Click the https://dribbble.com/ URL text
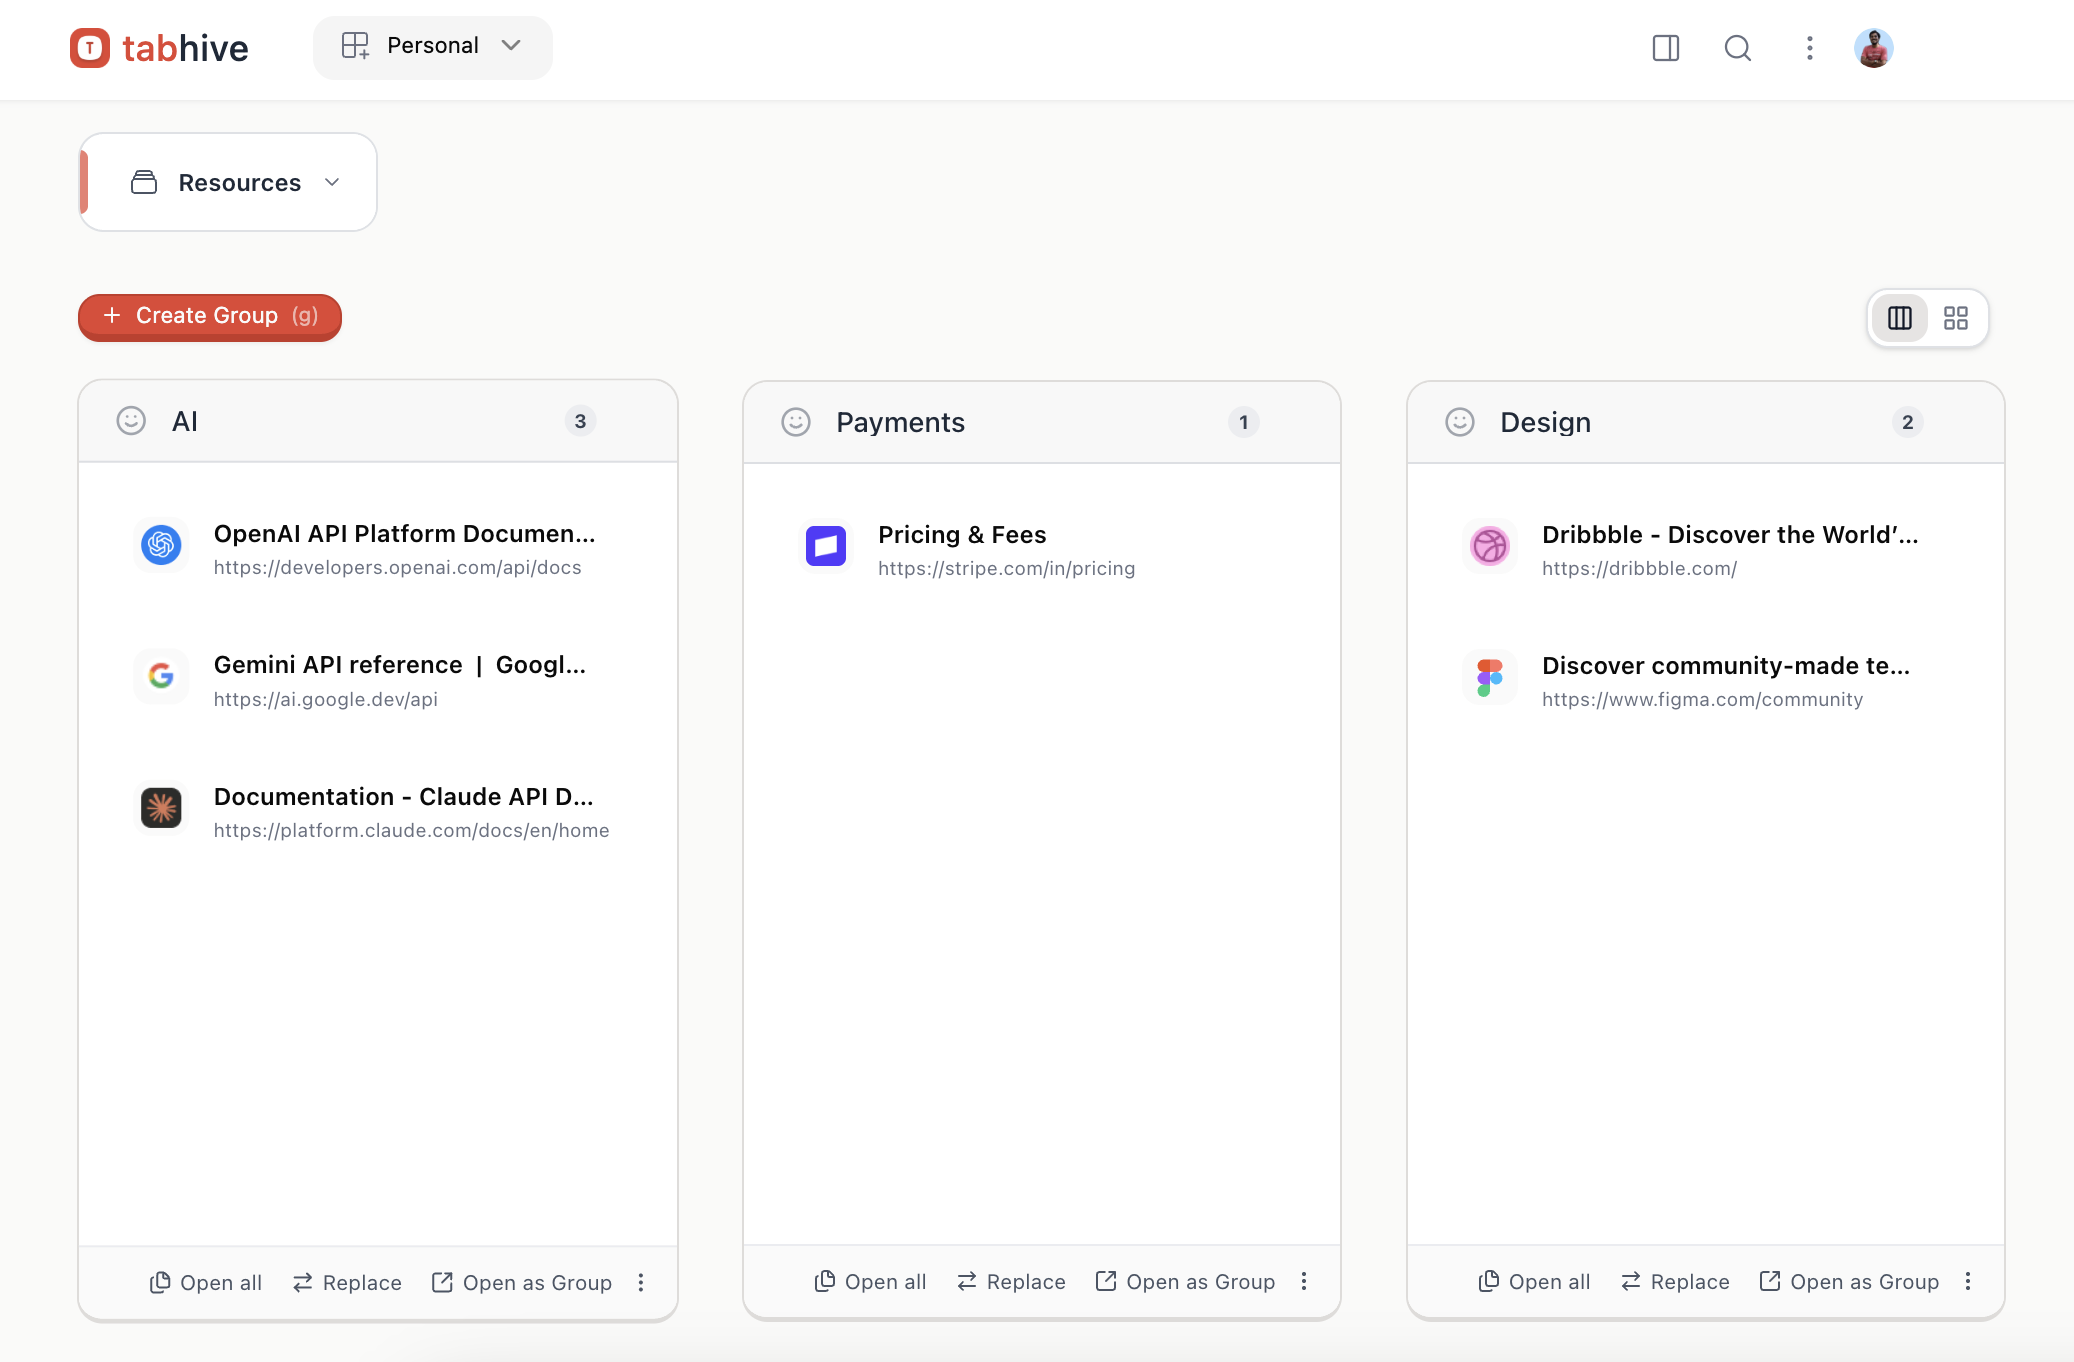The height and width of the screenshot is (1362, 2074). coord(1640,568)
